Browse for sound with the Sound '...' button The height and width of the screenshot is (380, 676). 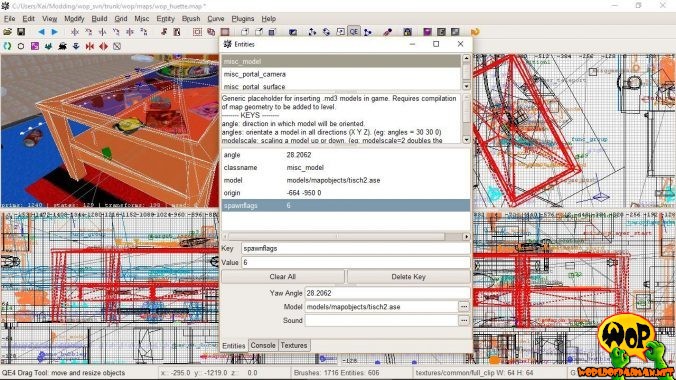coord(464,320)
